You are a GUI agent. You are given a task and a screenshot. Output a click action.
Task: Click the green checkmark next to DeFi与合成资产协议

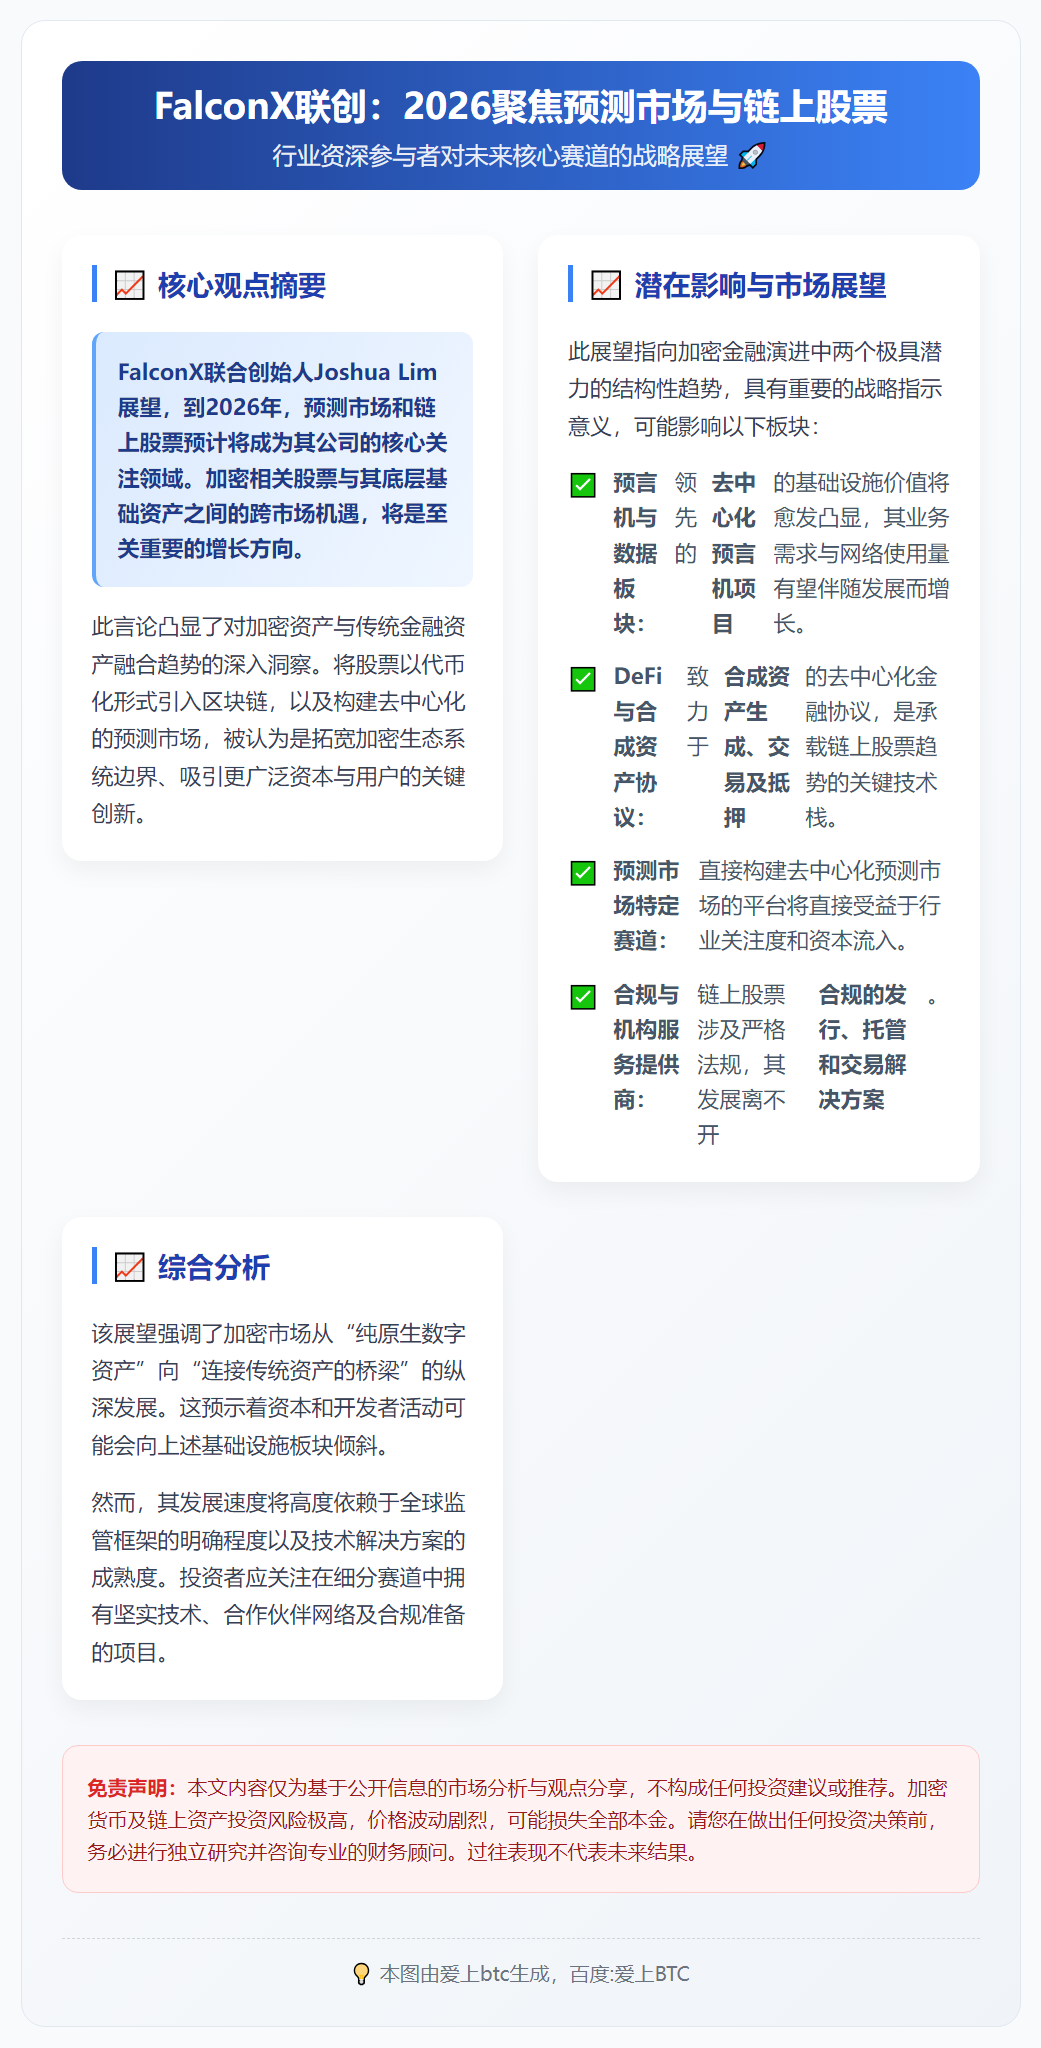pyautogui.click(x=583, y=679)
